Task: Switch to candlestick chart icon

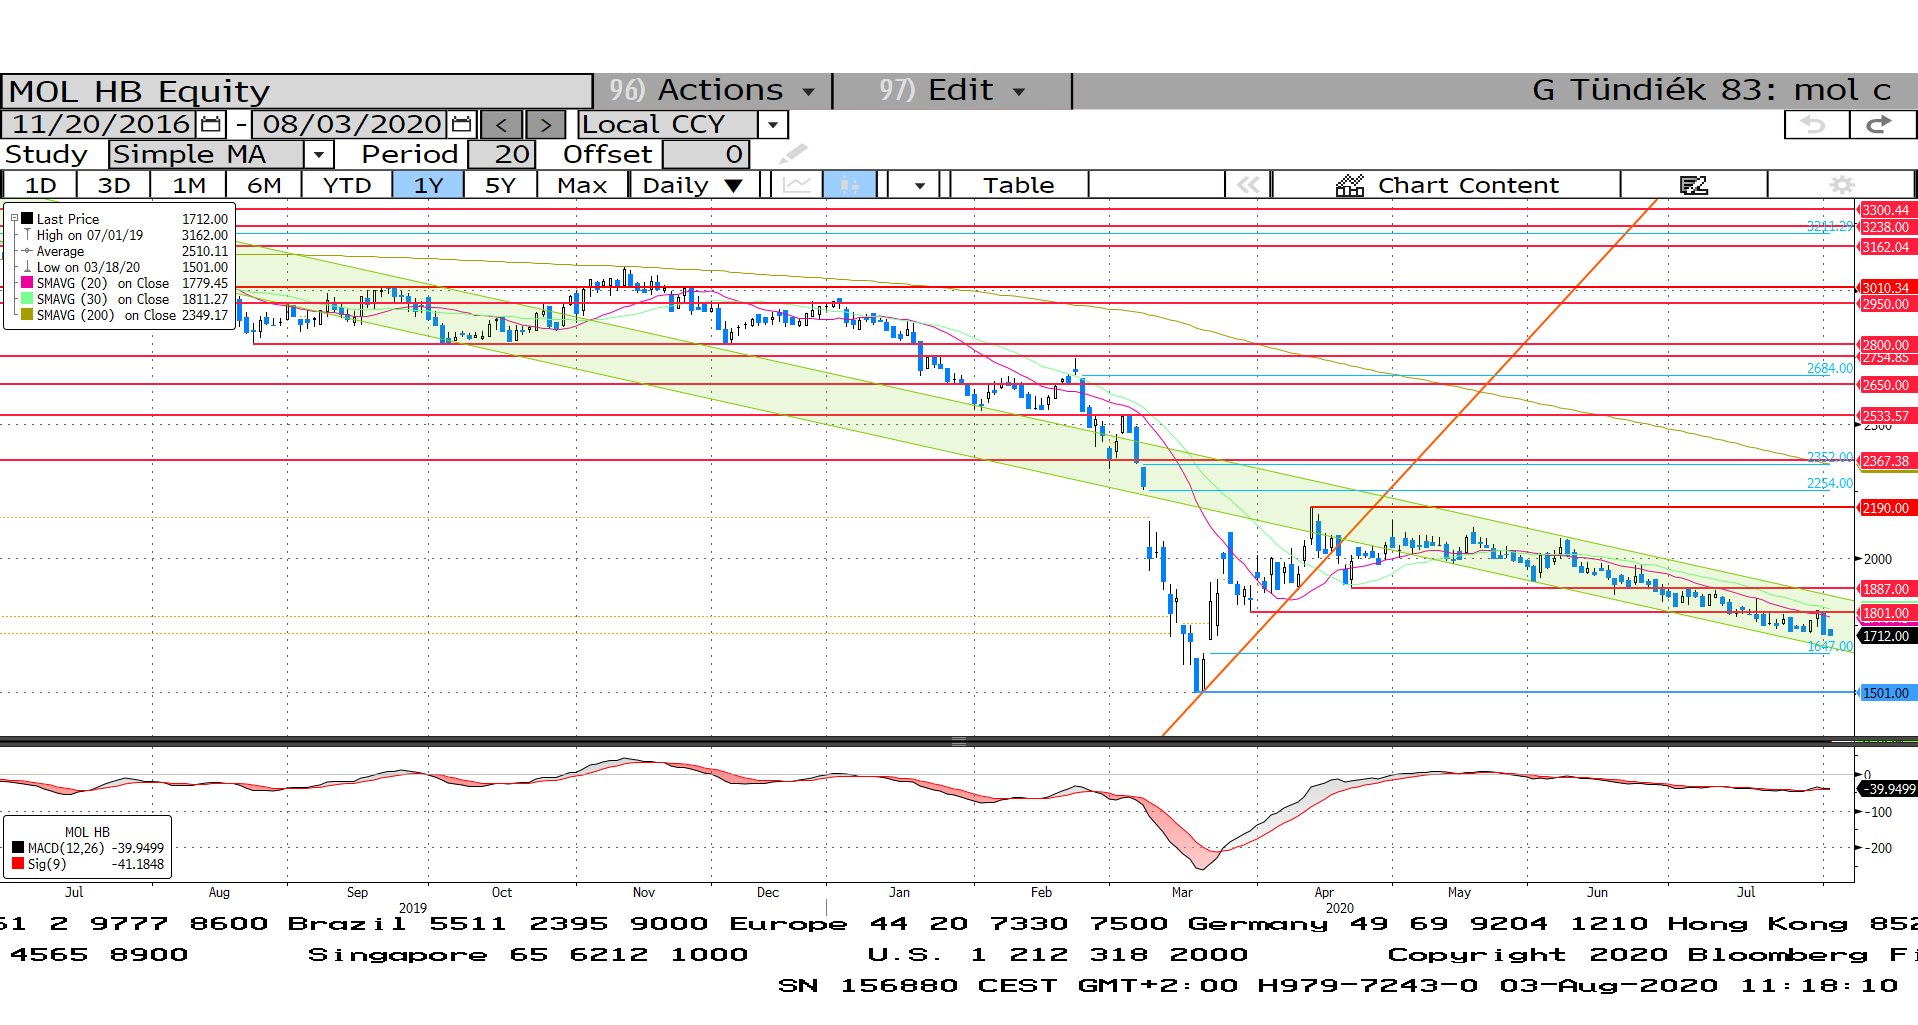Action: click(x=849, y=185)
